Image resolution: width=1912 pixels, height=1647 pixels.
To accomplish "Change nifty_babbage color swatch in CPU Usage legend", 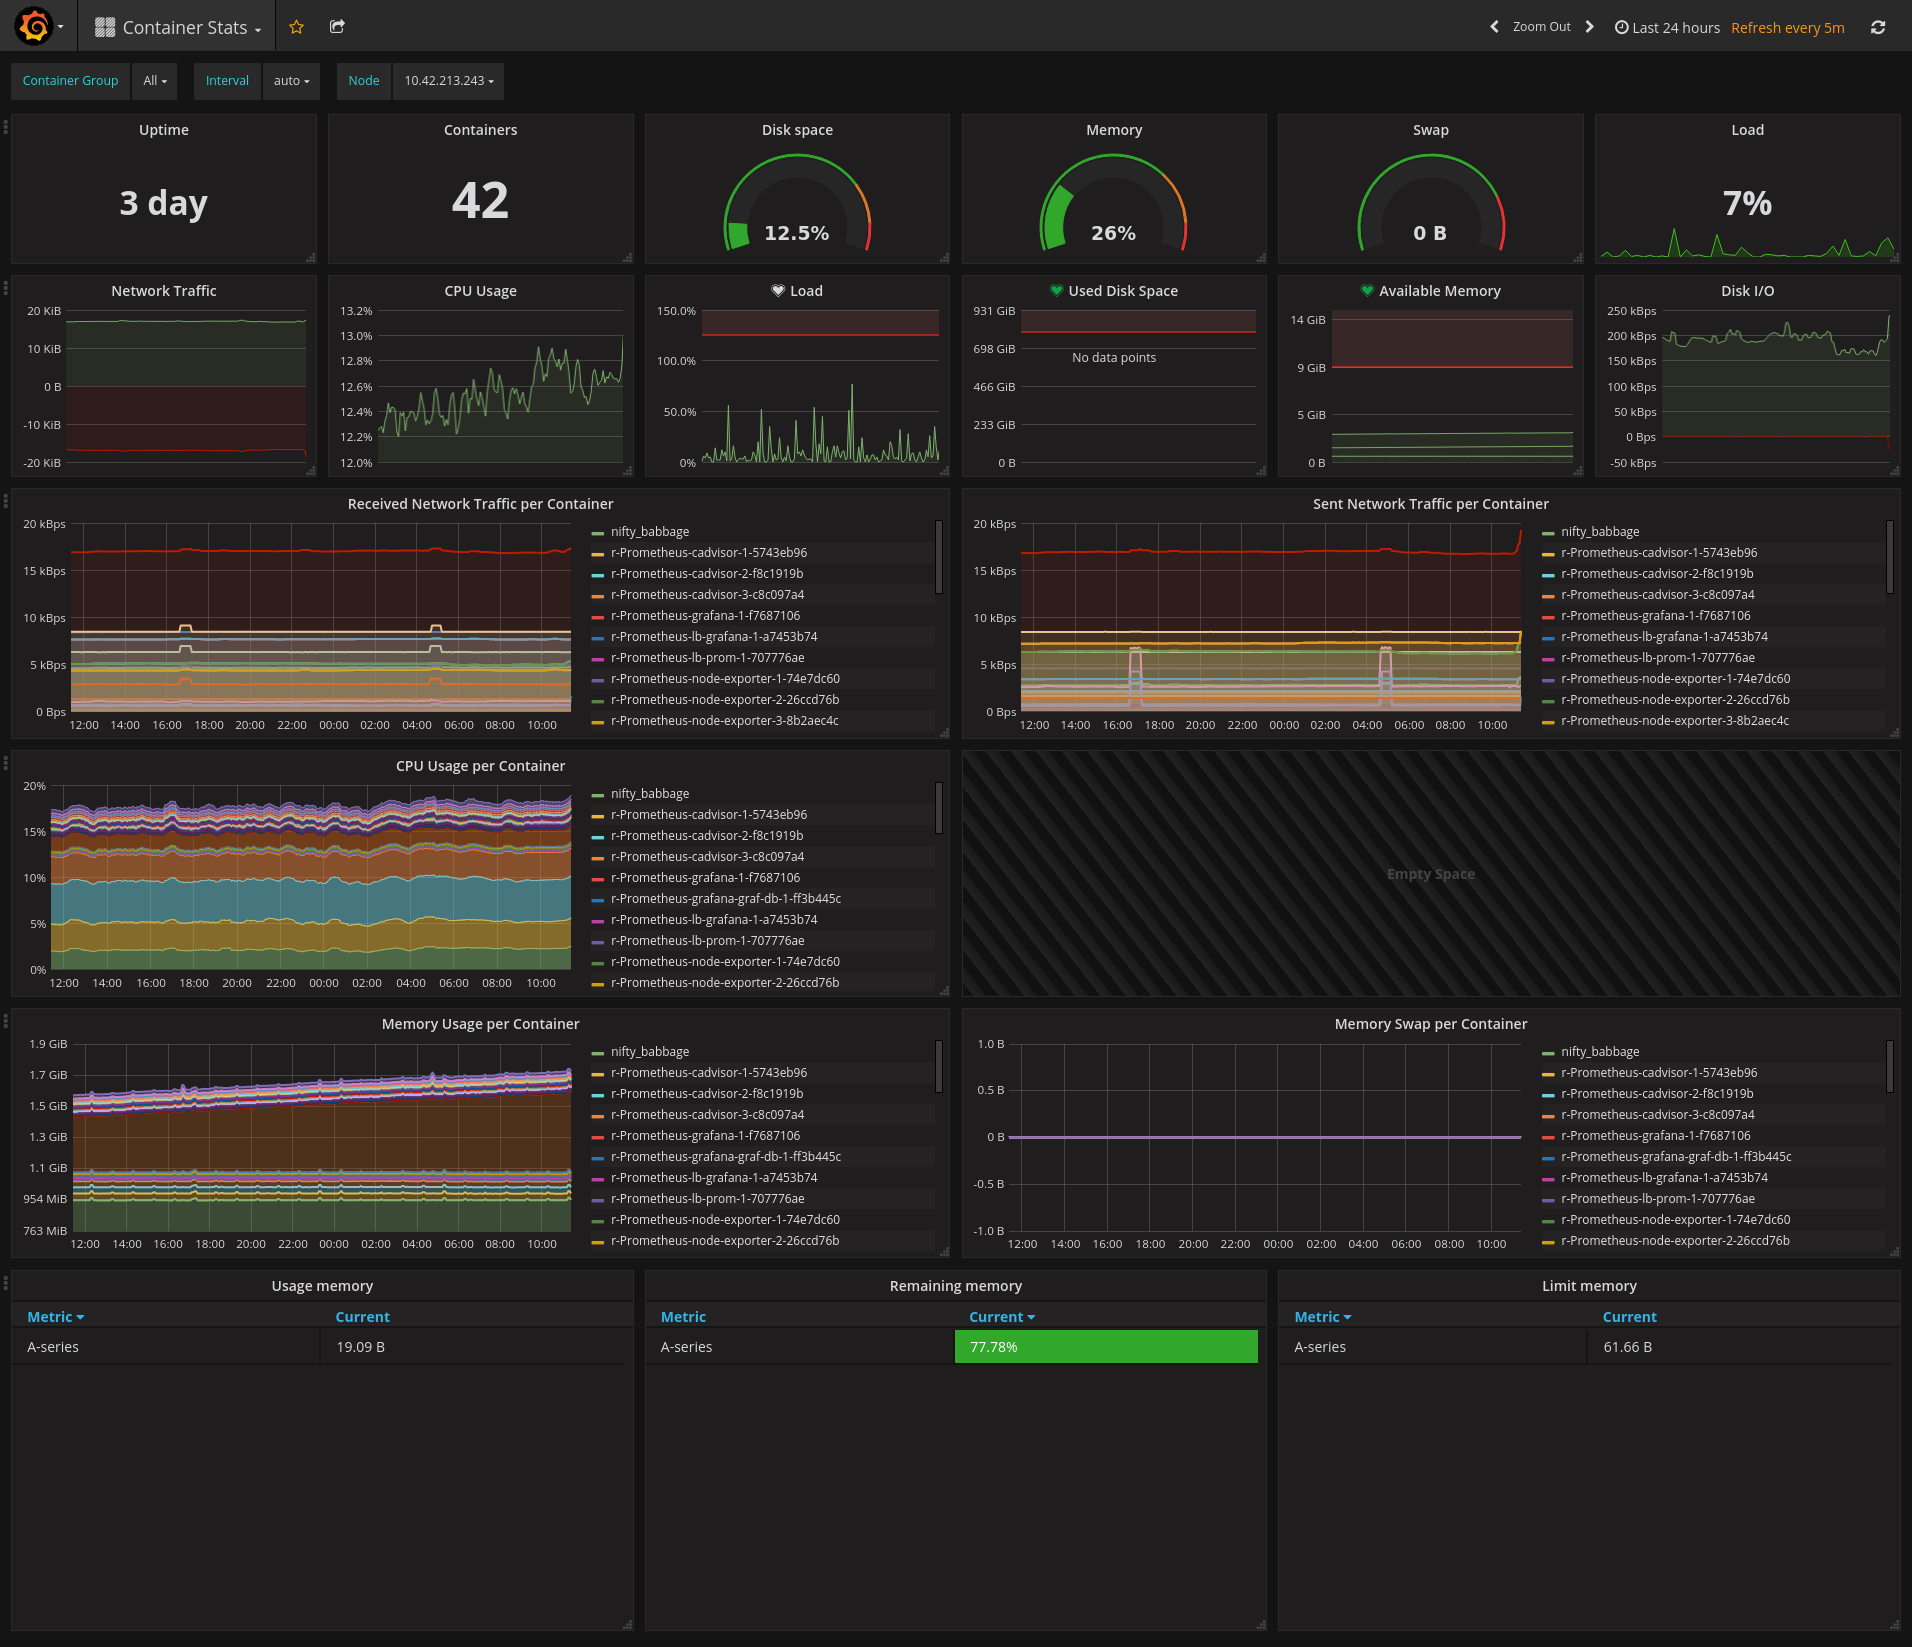I will (x=598, y=795).
